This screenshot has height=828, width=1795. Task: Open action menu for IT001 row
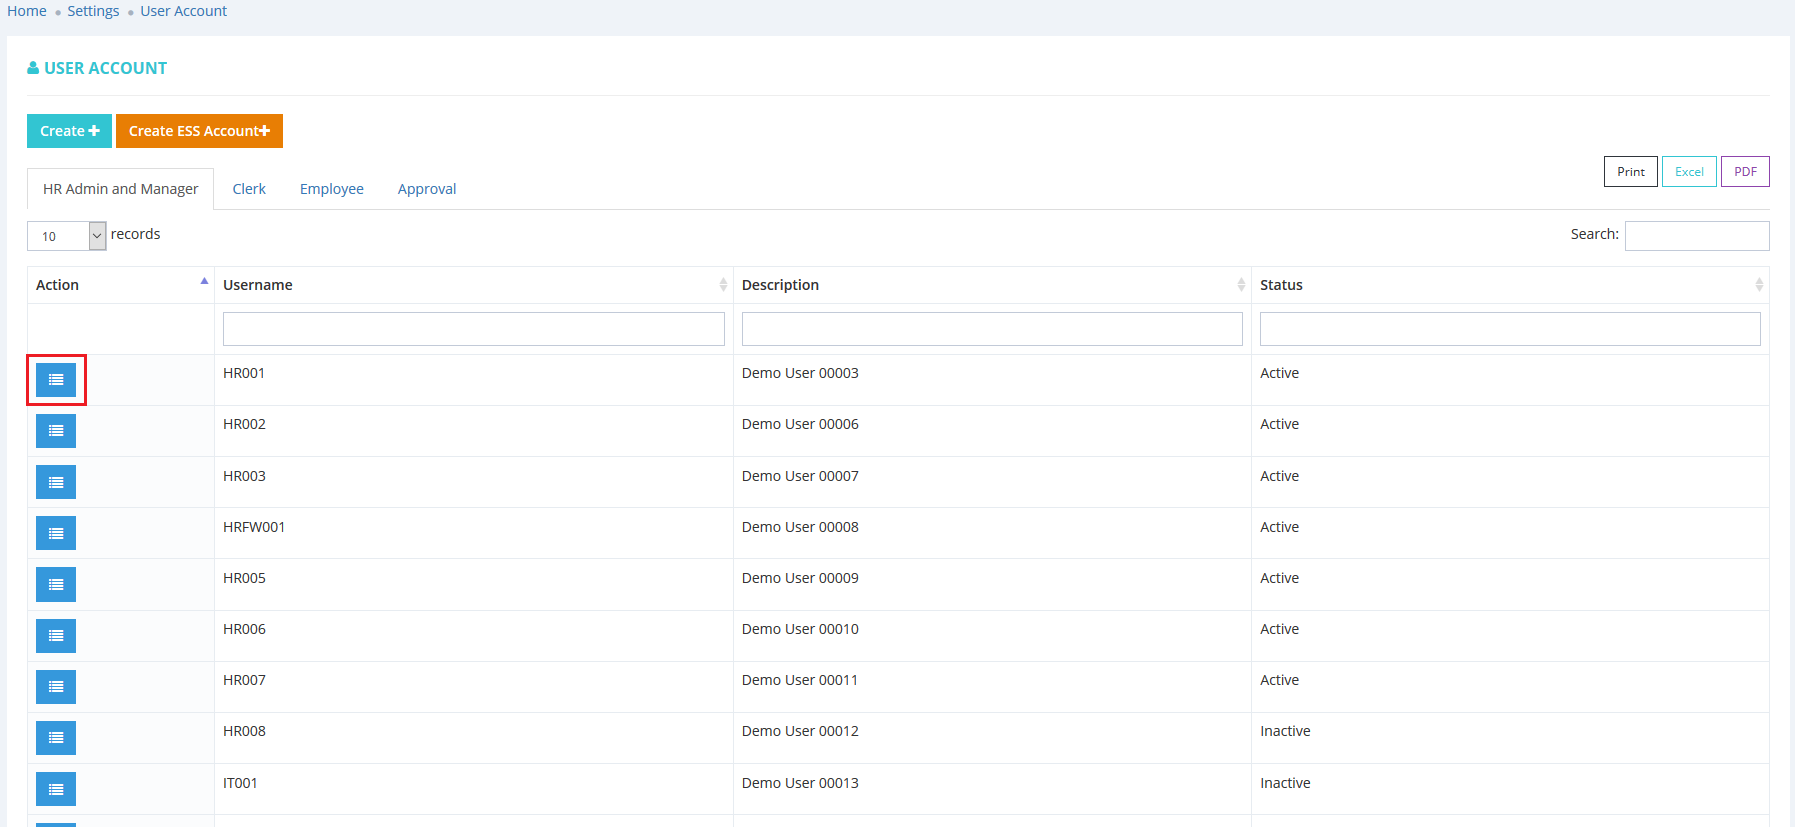(56, 790)
